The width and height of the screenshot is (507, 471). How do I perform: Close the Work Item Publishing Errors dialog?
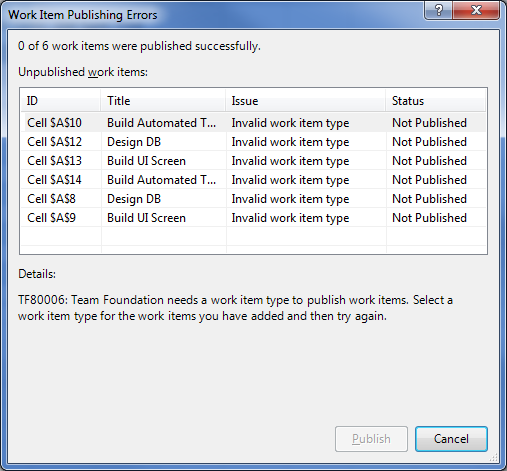(476, 10)
